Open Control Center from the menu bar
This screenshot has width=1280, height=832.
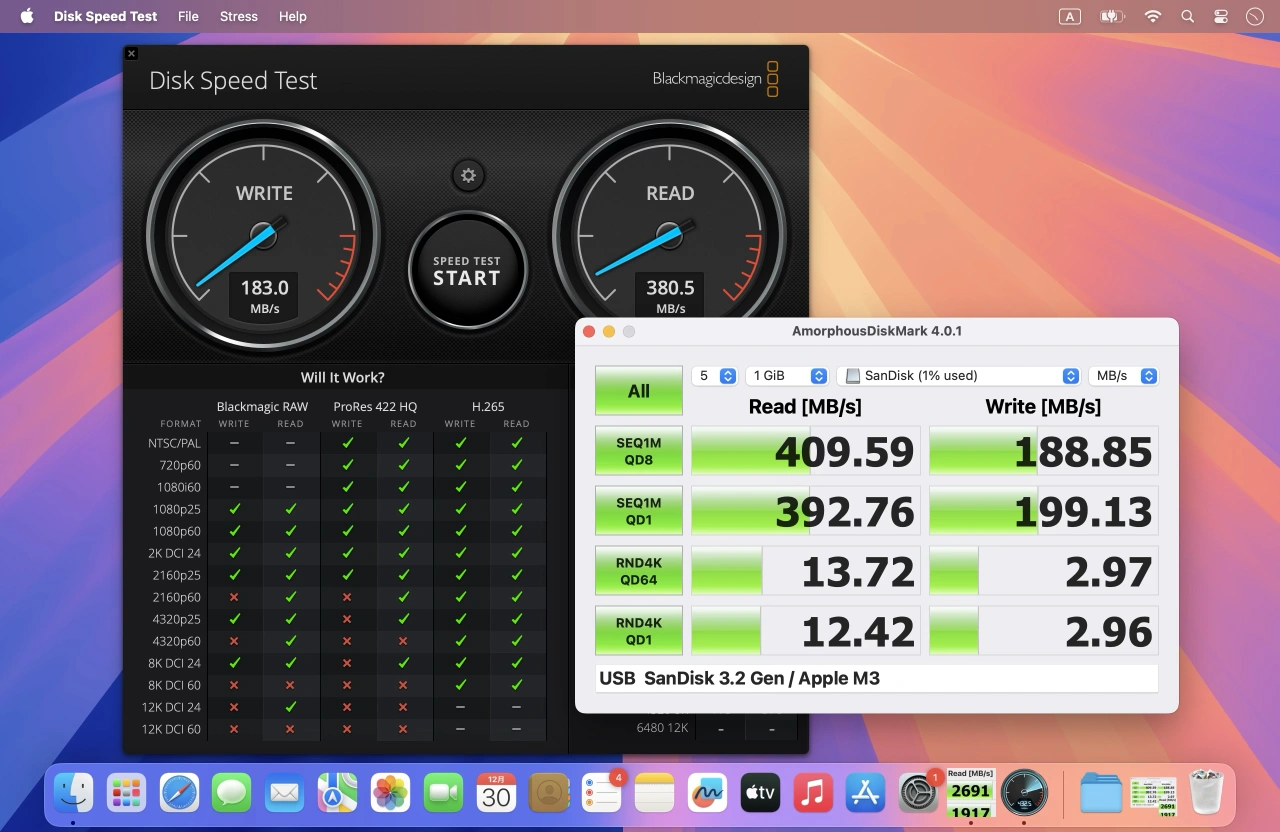pos(1221,16)
